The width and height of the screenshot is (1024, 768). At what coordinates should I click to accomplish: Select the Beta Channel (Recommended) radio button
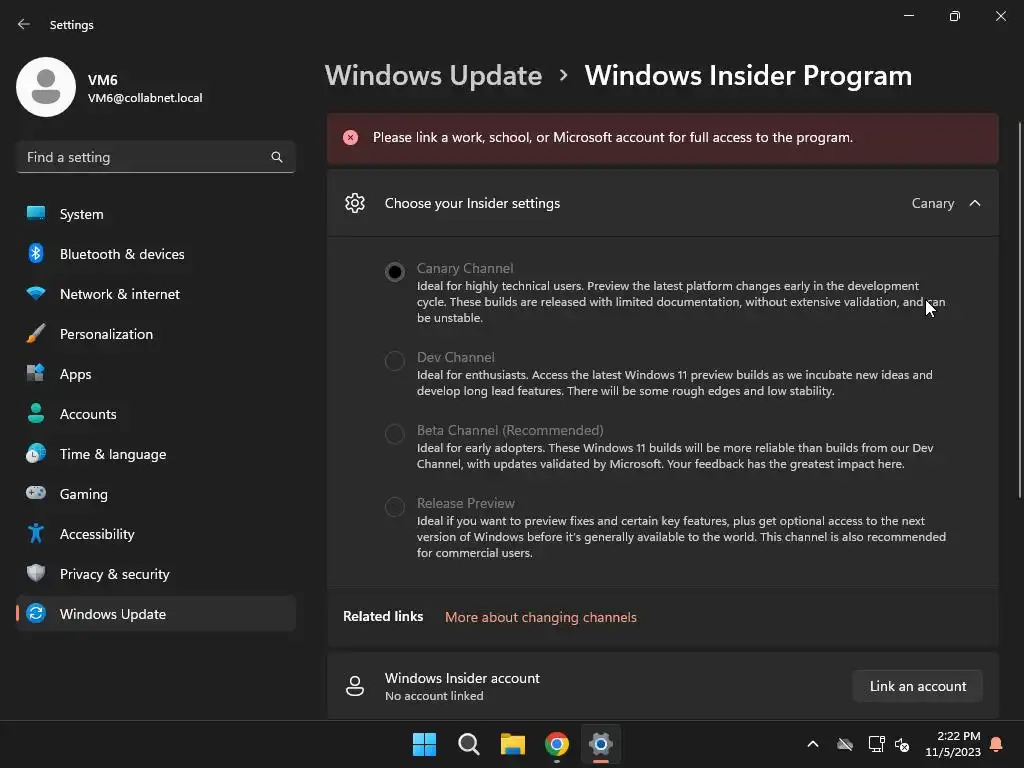coord(394,434)
